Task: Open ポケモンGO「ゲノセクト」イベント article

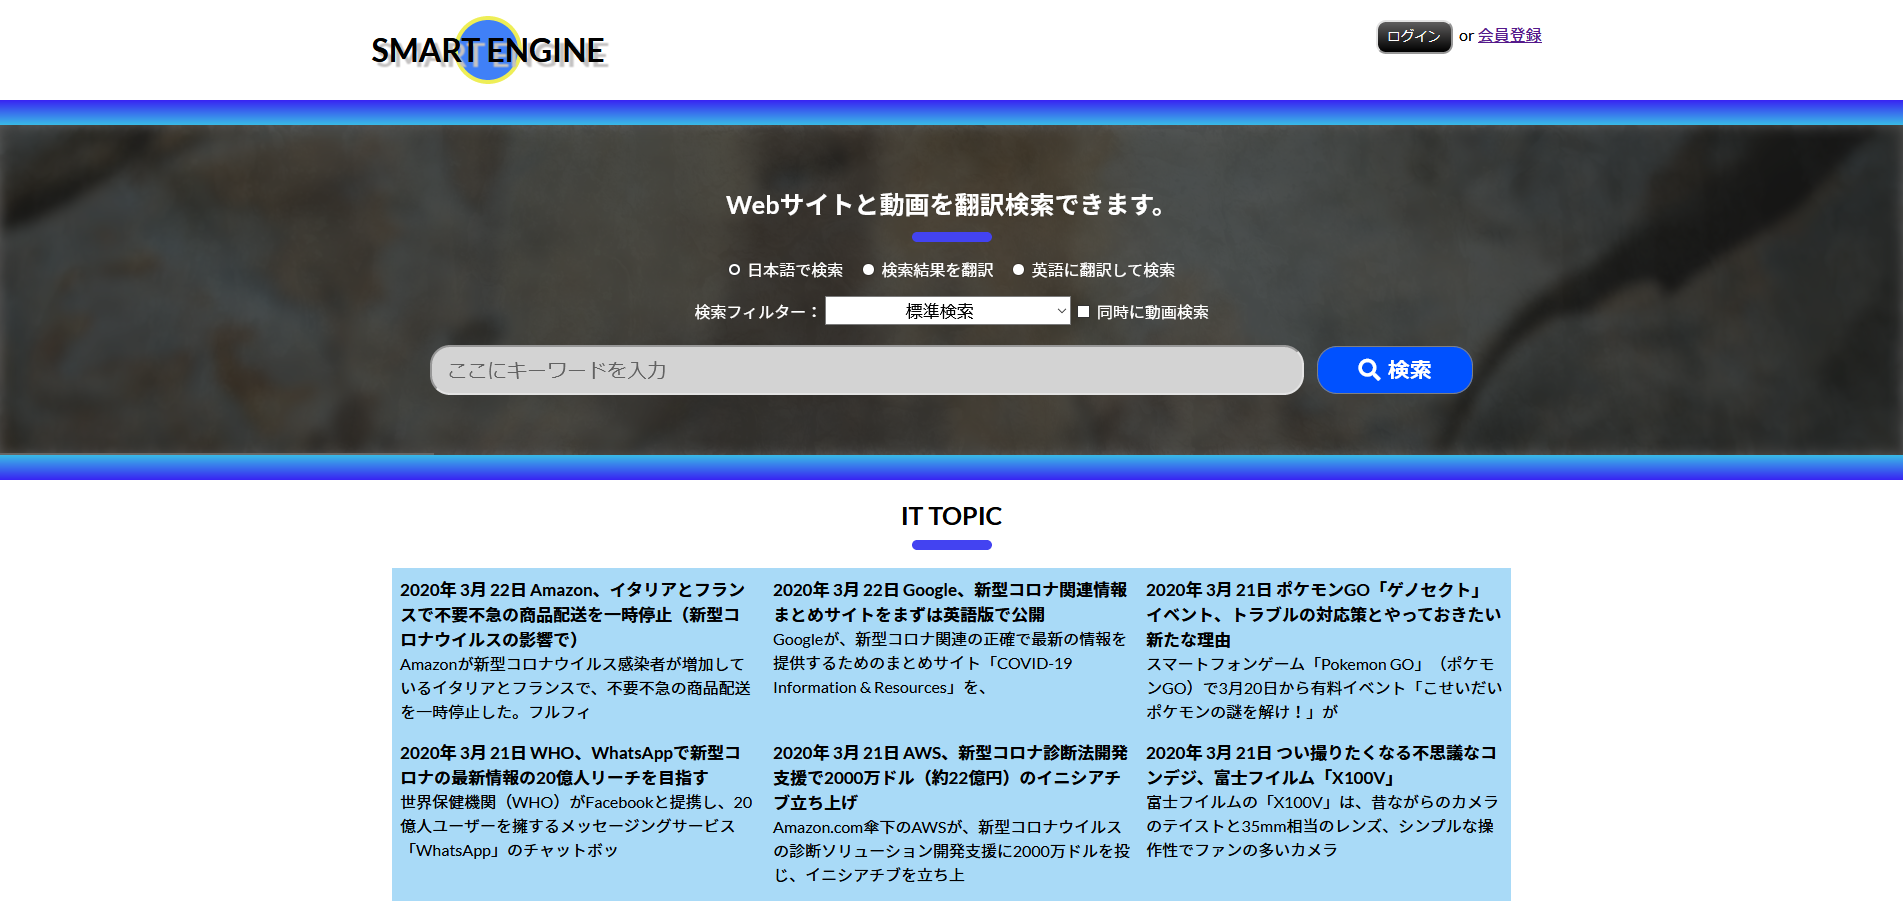Action: tap(1323, 614)
